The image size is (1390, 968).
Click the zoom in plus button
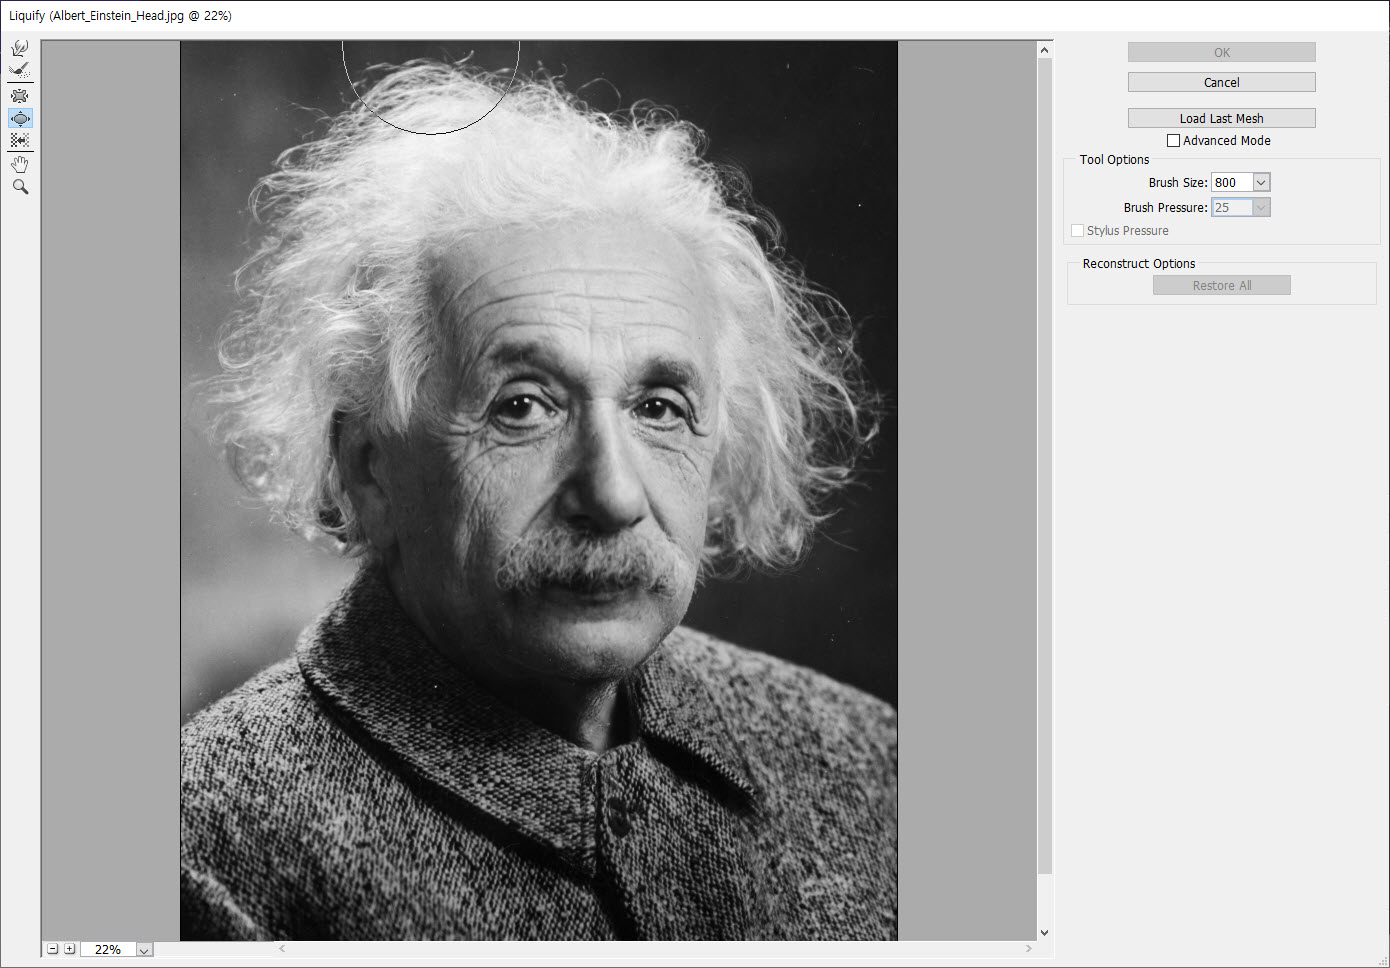[x=70, y=949]
